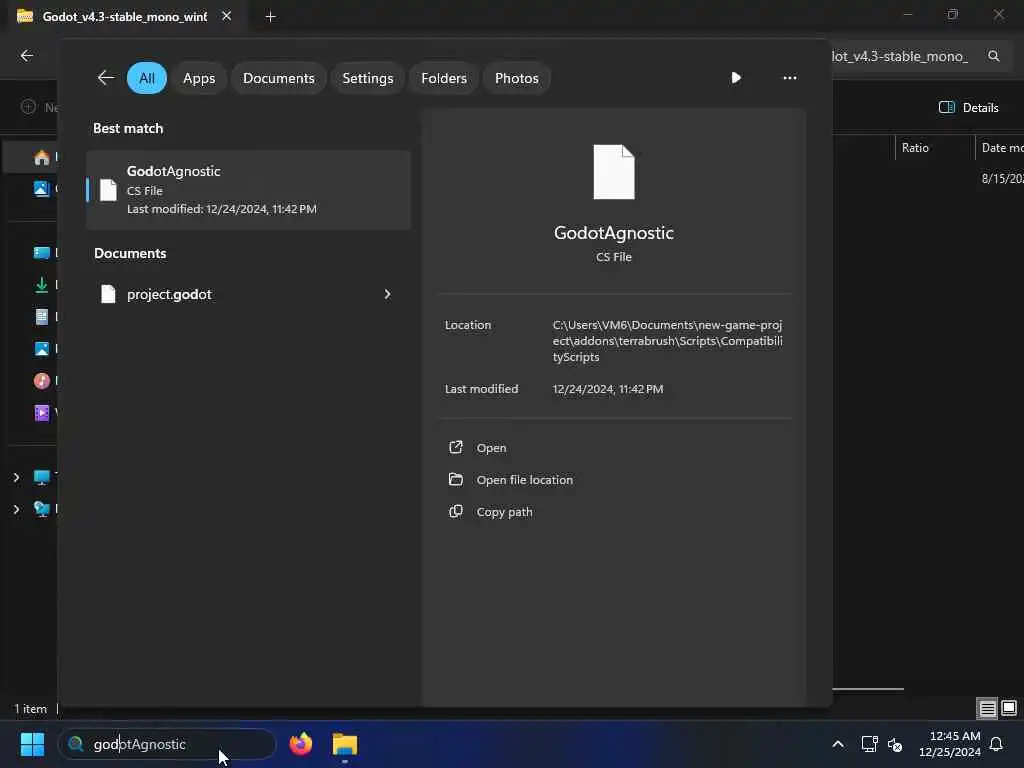Click the File Explorer search icon

994,56
